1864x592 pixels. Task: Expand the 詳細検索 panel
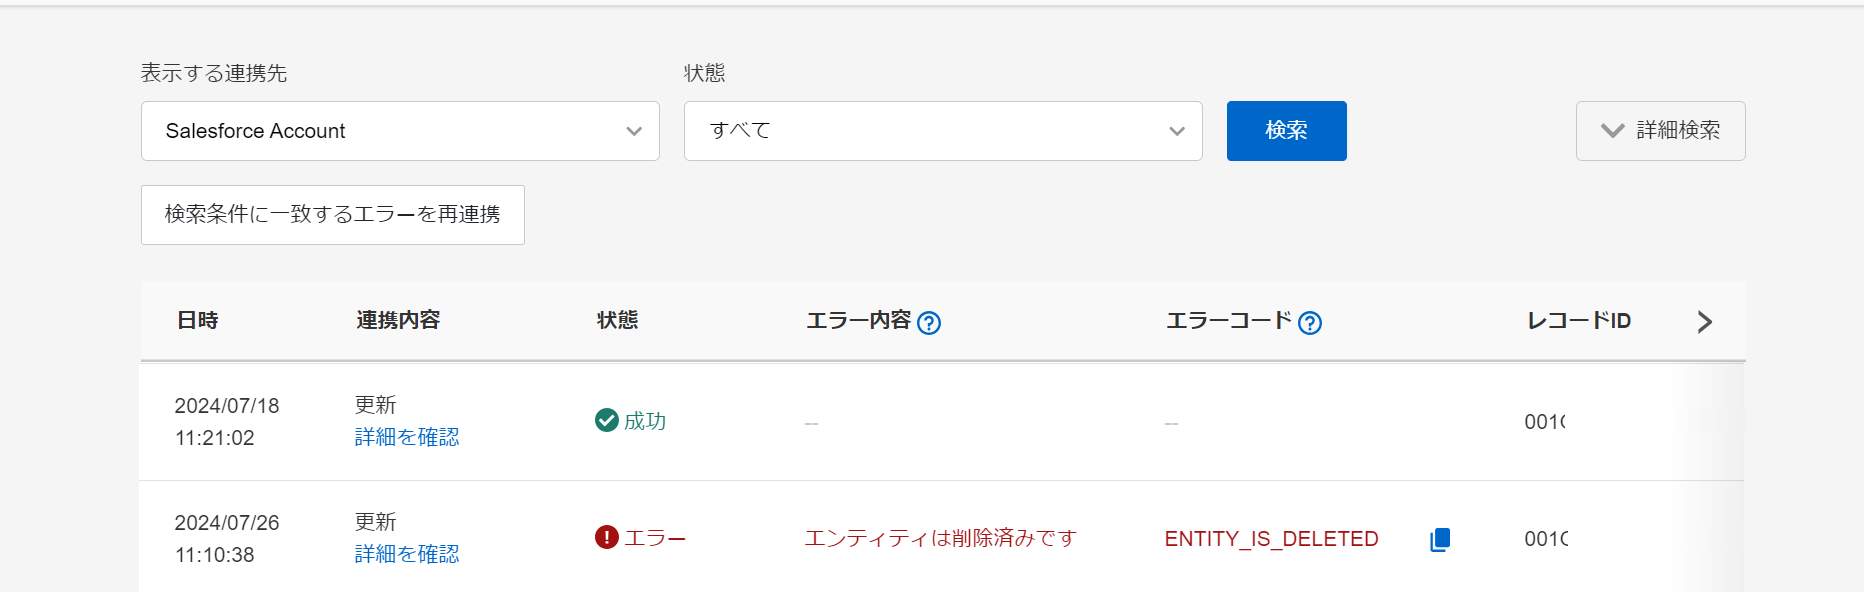pyautogui.click(x=1661, y=131)
